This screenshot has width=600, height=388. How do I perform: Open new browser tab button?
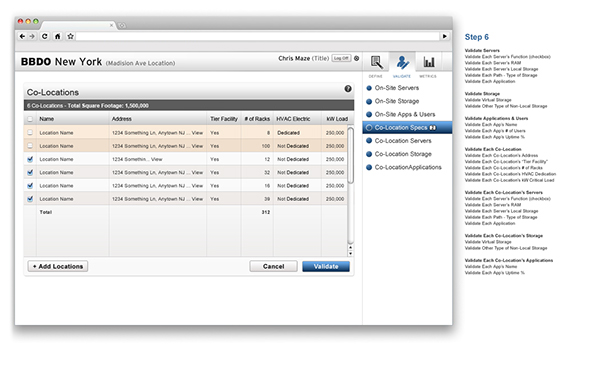coord(122,25)
